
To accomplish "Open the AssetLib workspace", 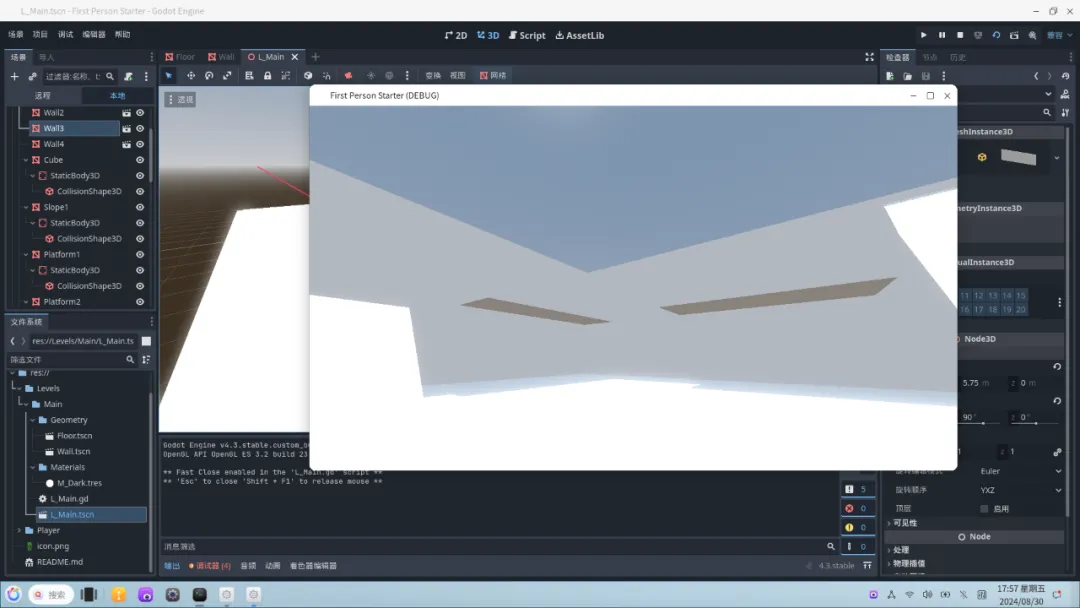I will pyautogui.click(x=579, y=35).
